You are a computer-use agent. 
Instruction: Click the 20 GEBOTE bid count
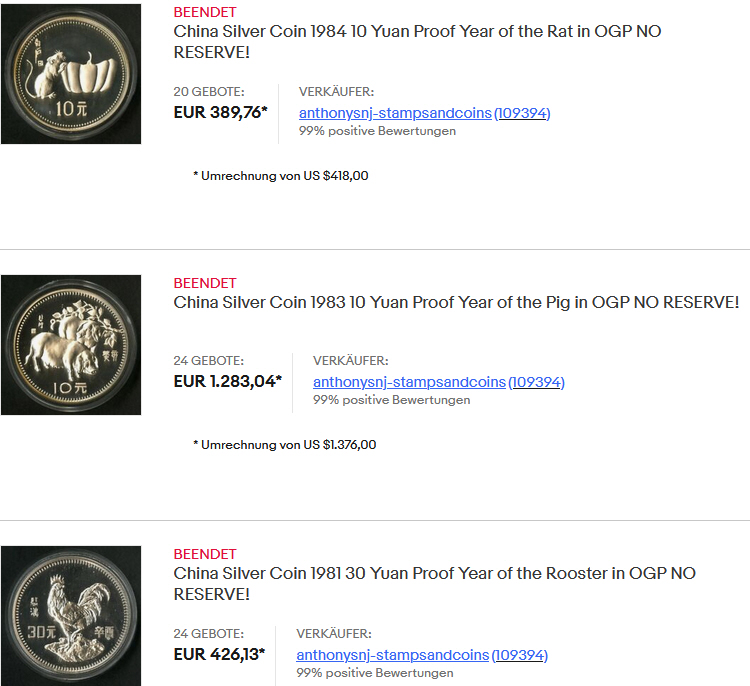pyautogui.click(x=209, y=91)
